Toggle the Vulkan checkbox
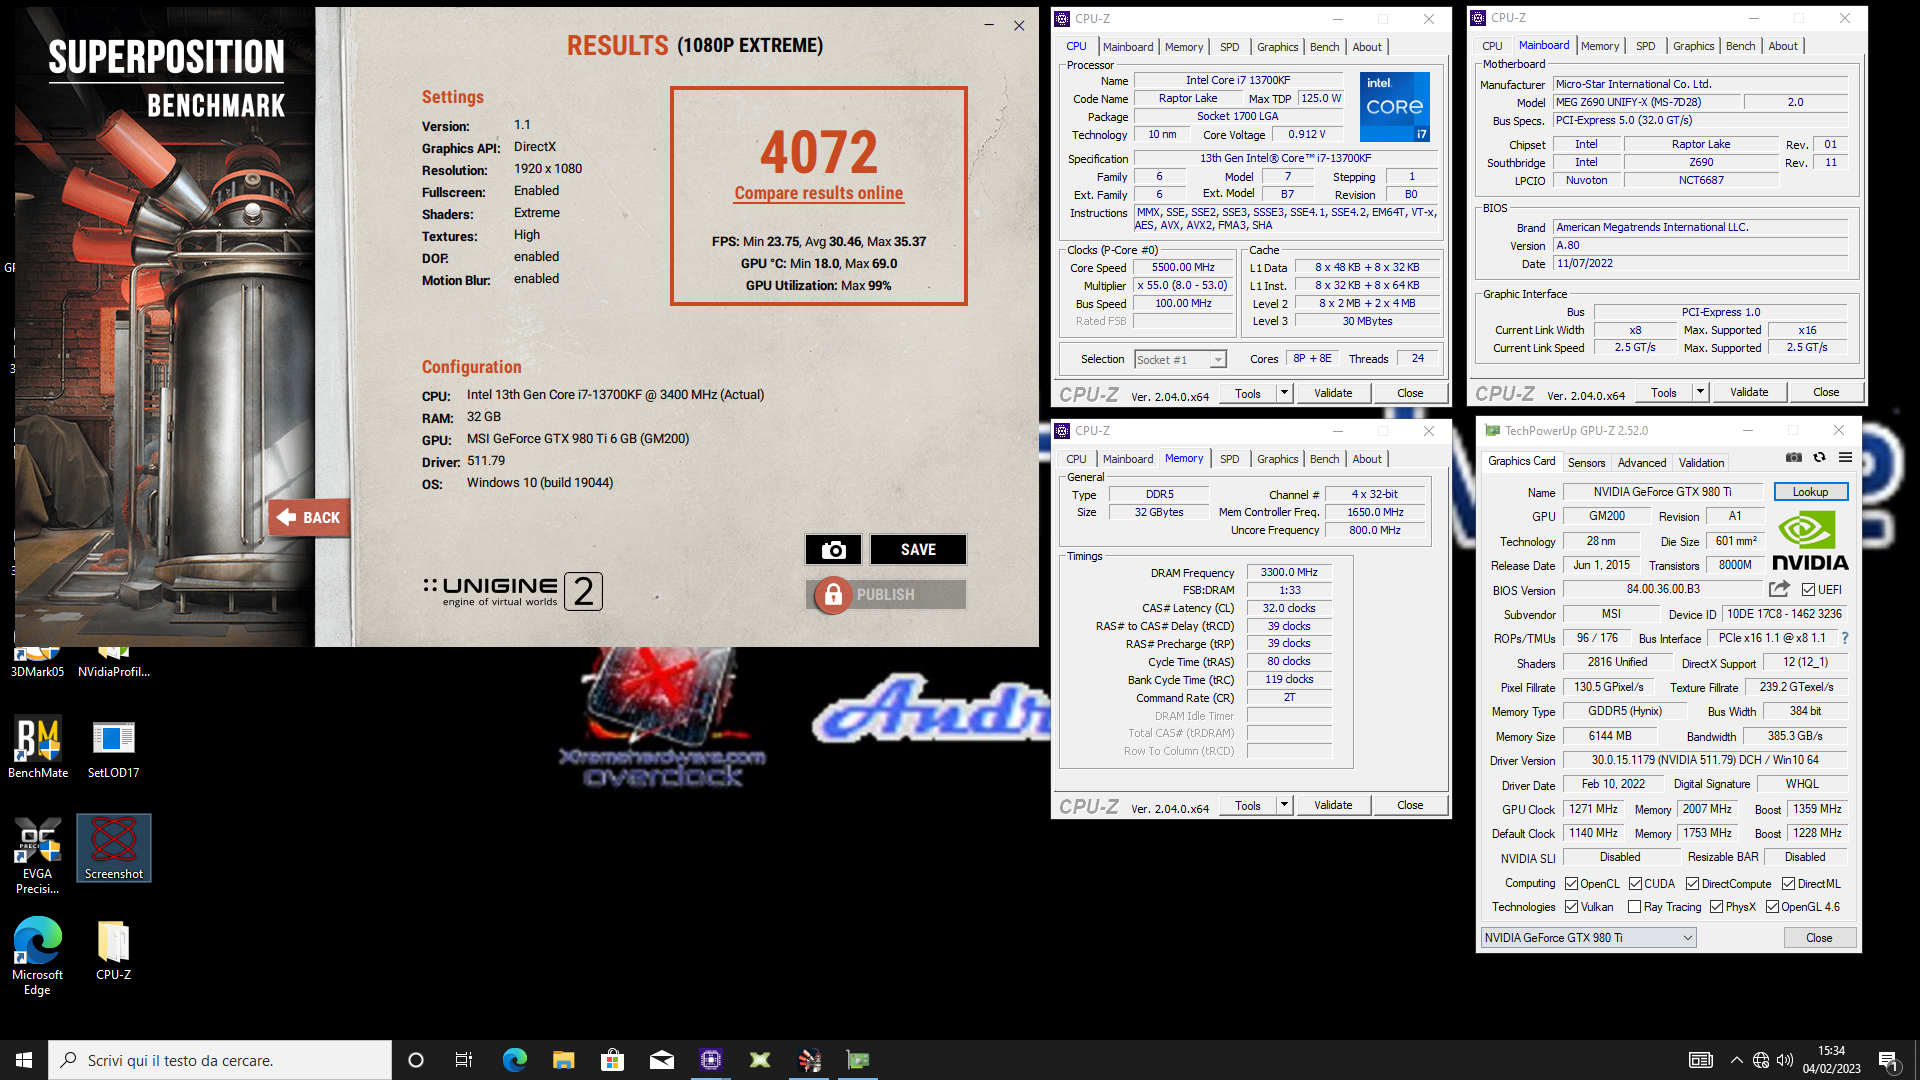 (x=1571, y=907)
